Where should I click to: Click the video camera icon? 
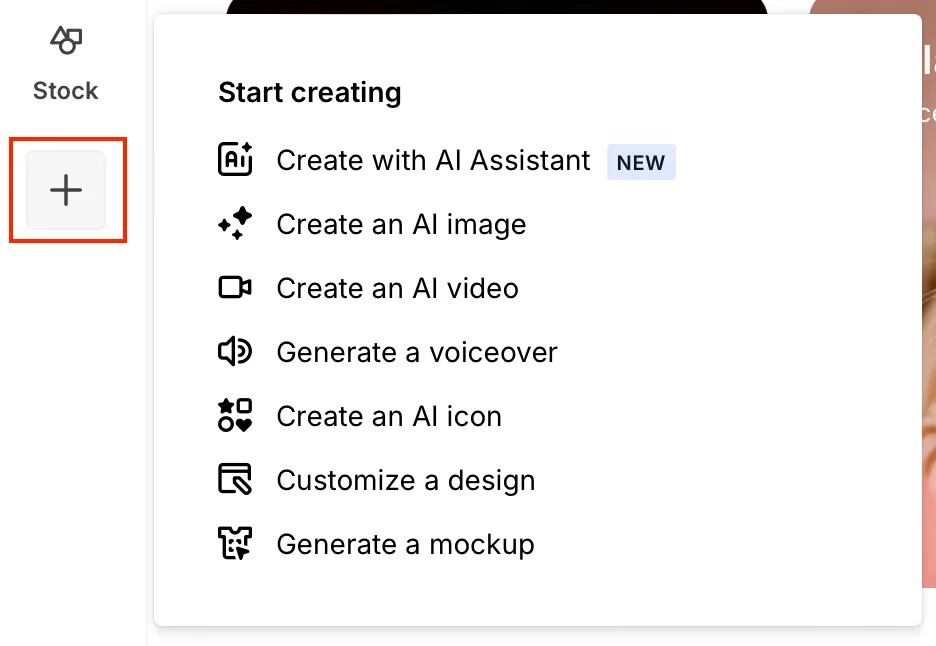click(235, 288)
